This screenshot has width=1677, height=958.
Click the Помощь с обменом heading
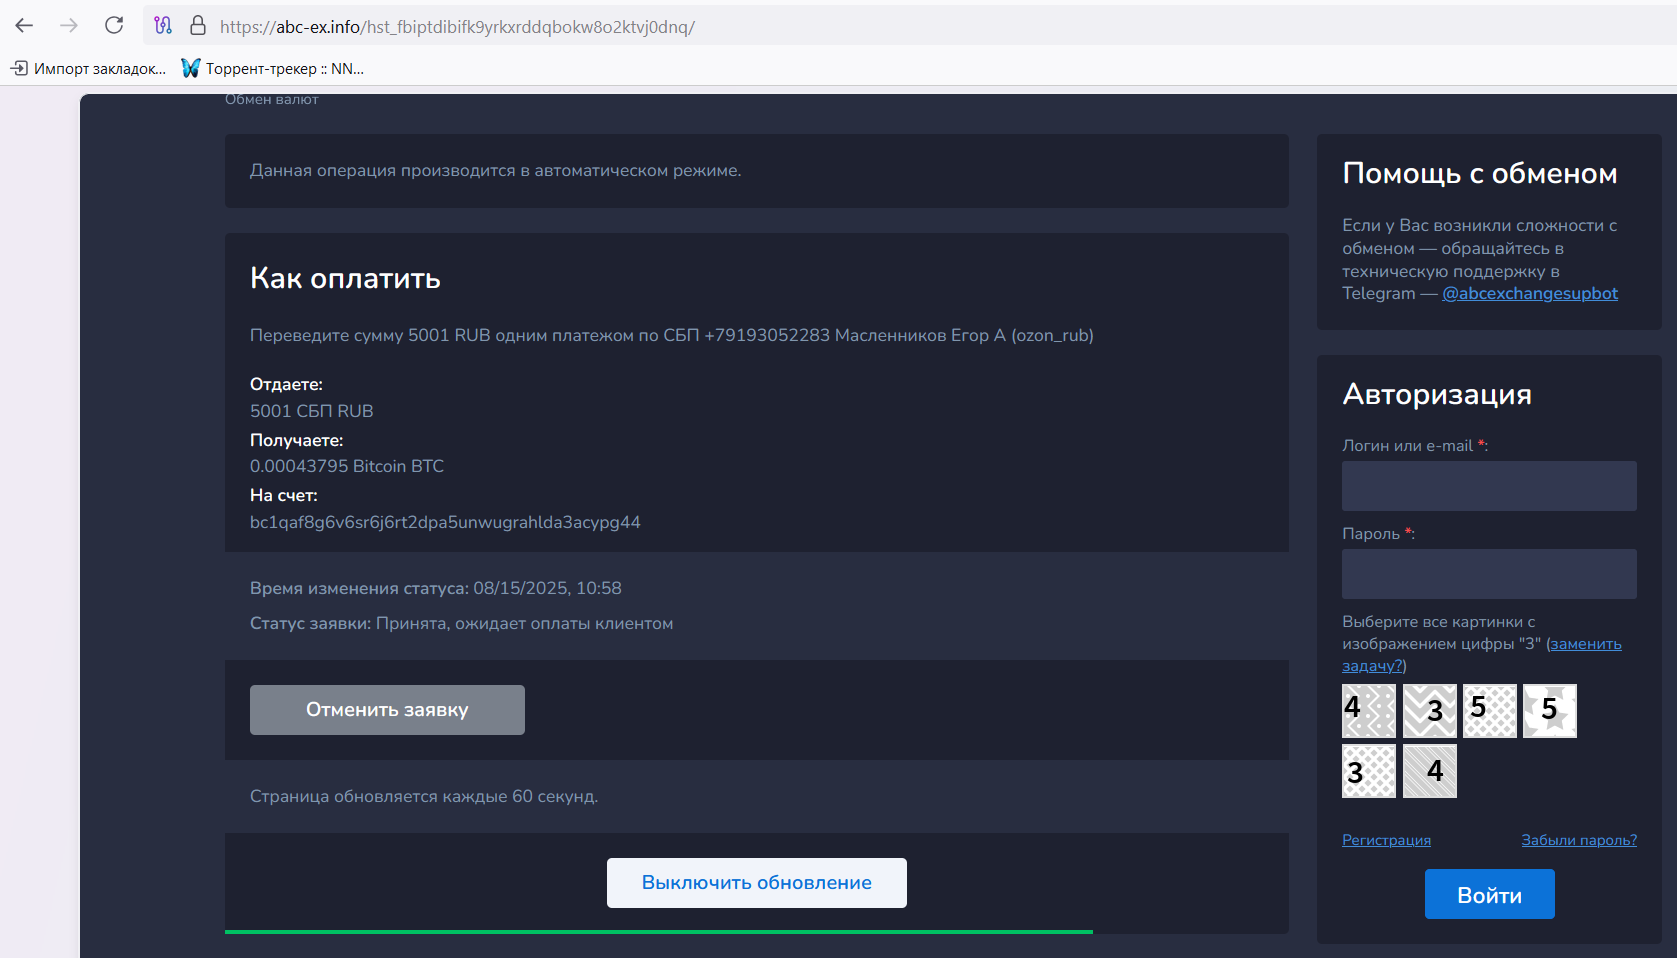click(x=1480, y=173)
